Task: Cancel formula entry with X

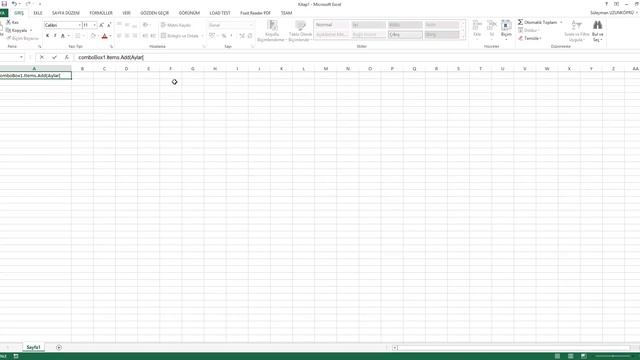Action: click(42, 58)
